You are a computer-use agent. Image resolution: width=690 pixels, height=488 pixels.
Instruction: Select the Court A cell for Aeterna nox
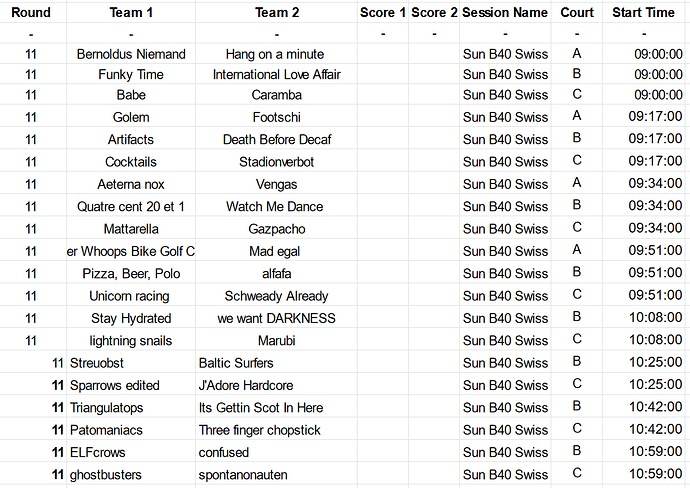coord(577,184)
